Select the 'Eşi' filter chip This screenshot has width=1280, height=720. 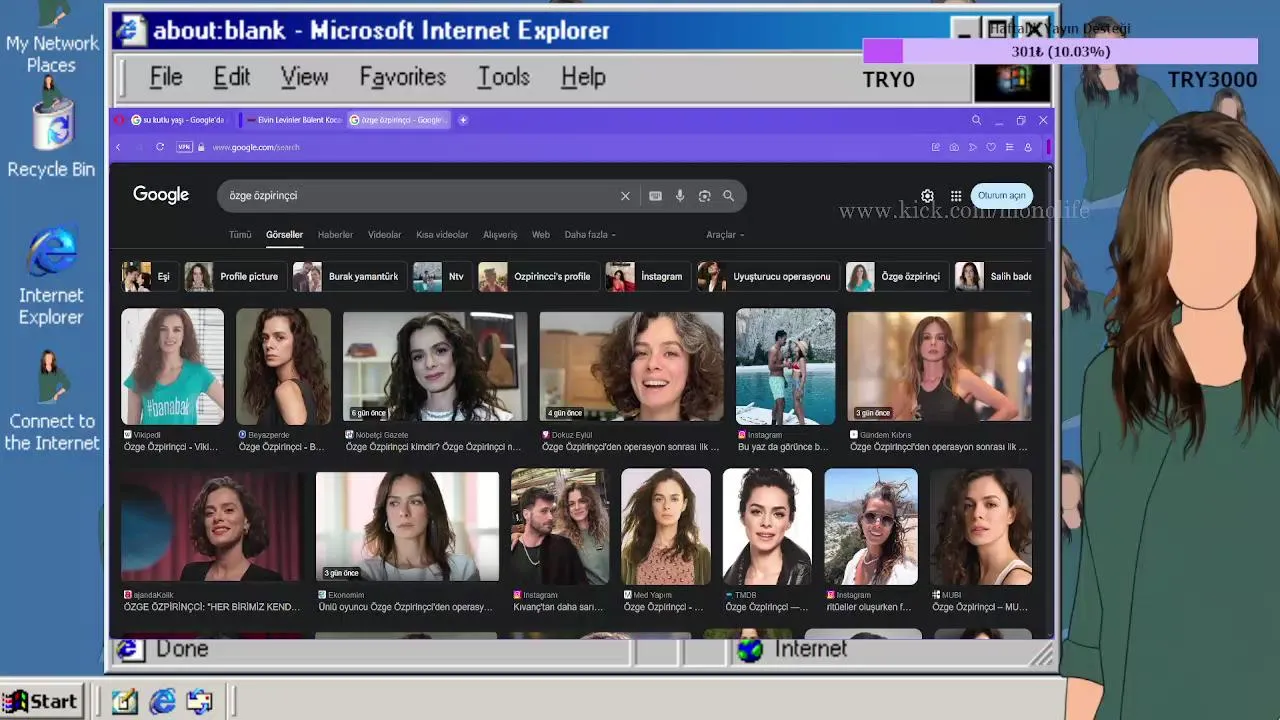tap(149, 277)
